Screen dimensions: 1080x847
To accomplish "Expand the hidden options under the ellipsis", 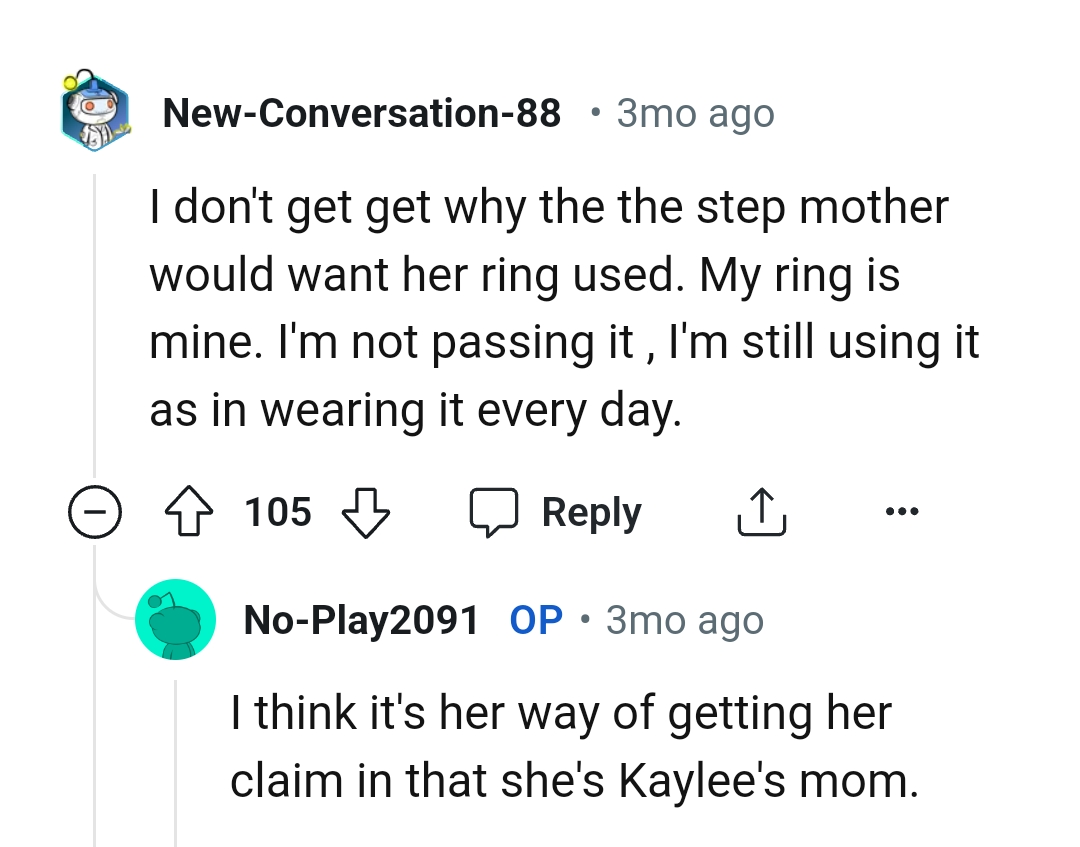I will click(x=903, y=511).
